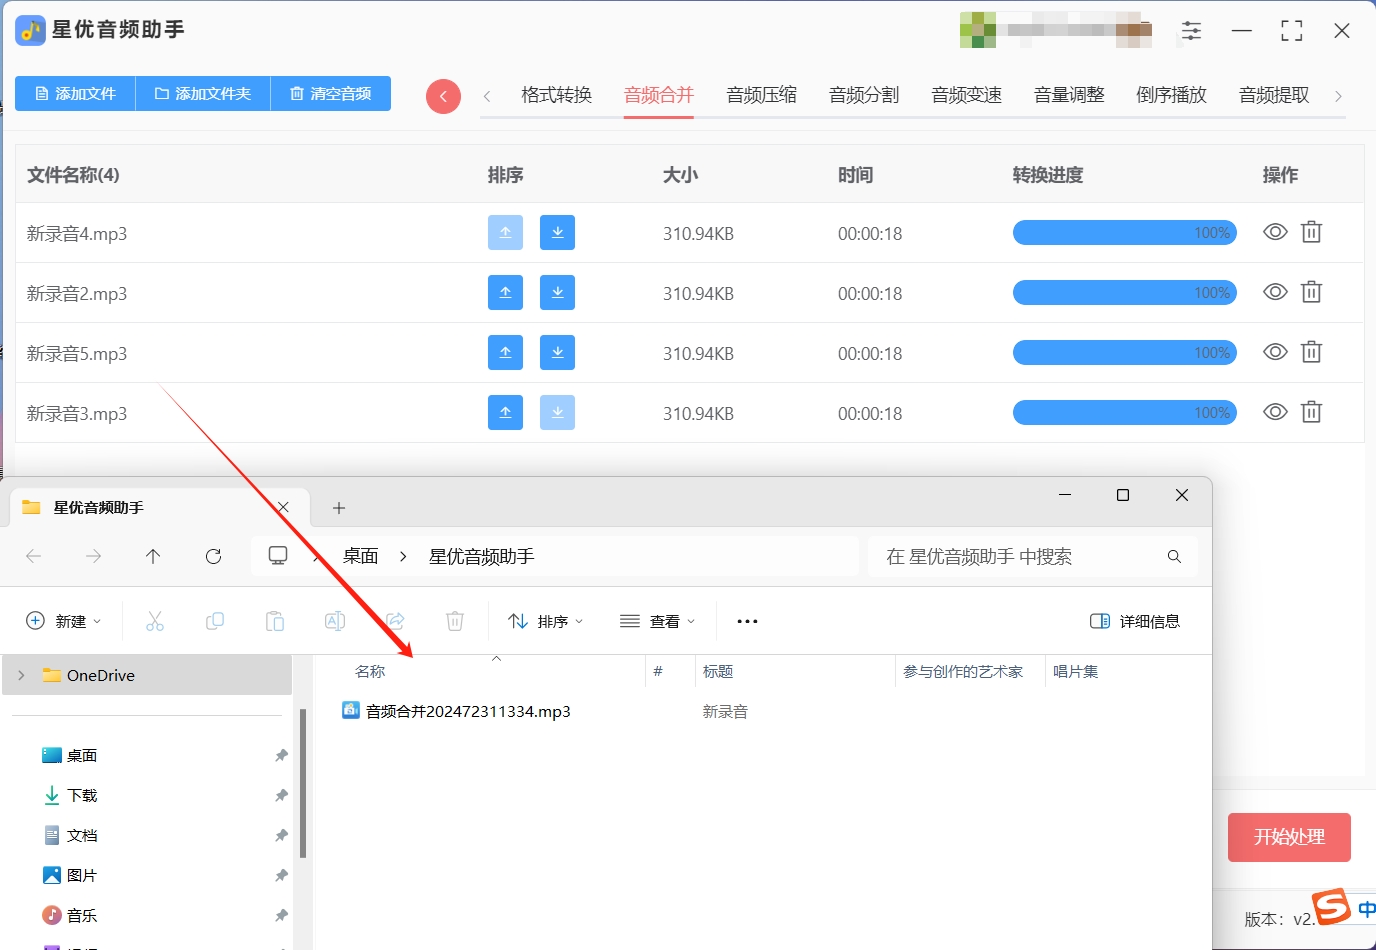Screen dimensions: 1376x950
Task: Preview 新录音2.mp3 with eye icon
Action: [x=1275, y=292]
